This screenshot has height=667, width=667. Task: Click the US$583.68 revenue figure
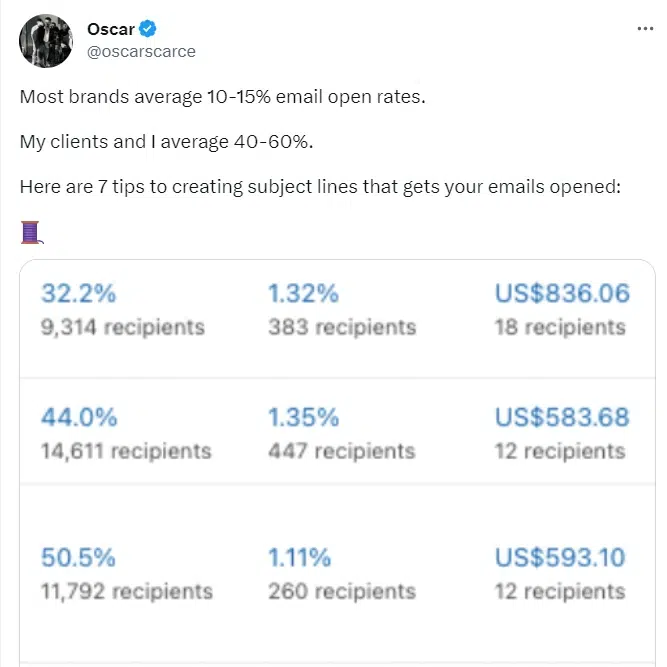(562, 417)
